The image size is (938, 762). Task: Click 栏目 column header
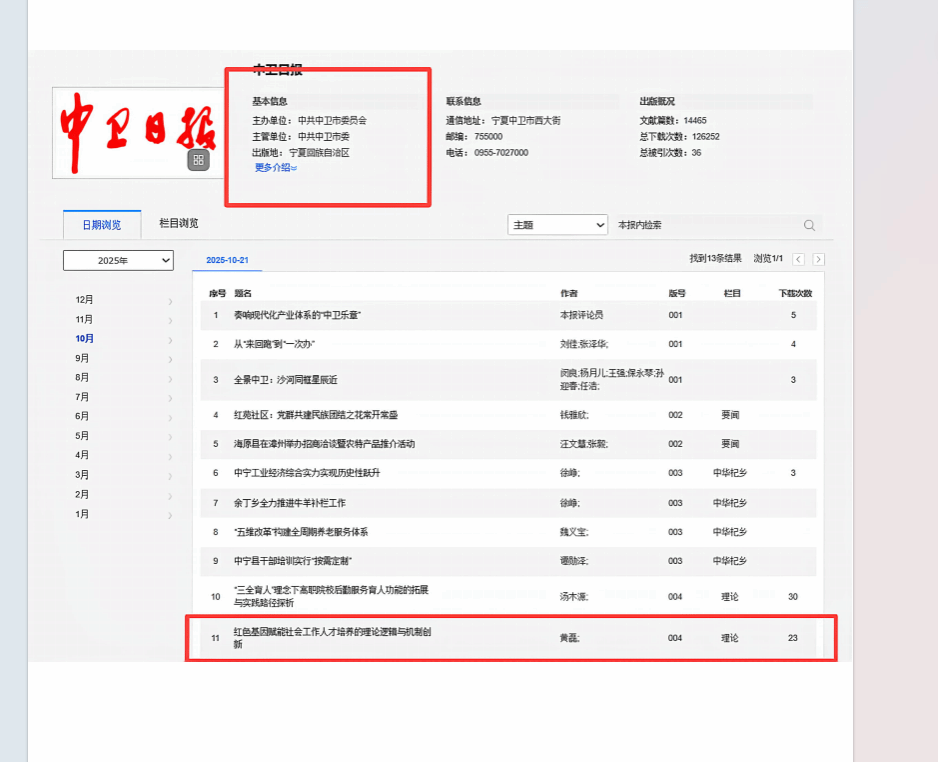pos(732,293)
